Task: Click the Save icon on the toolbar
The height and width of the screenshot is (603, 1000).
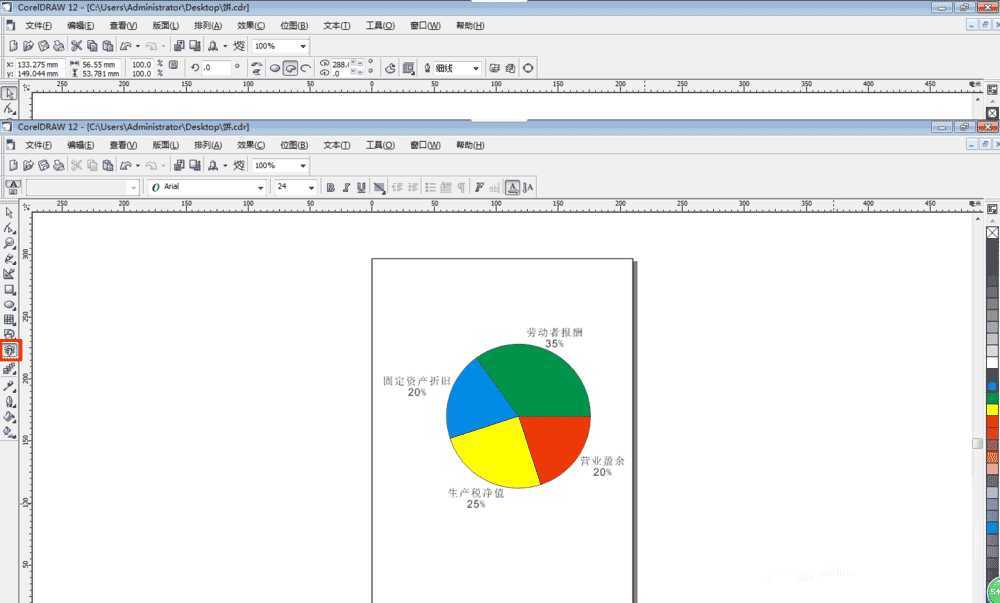Action: [x=43, y=165]
